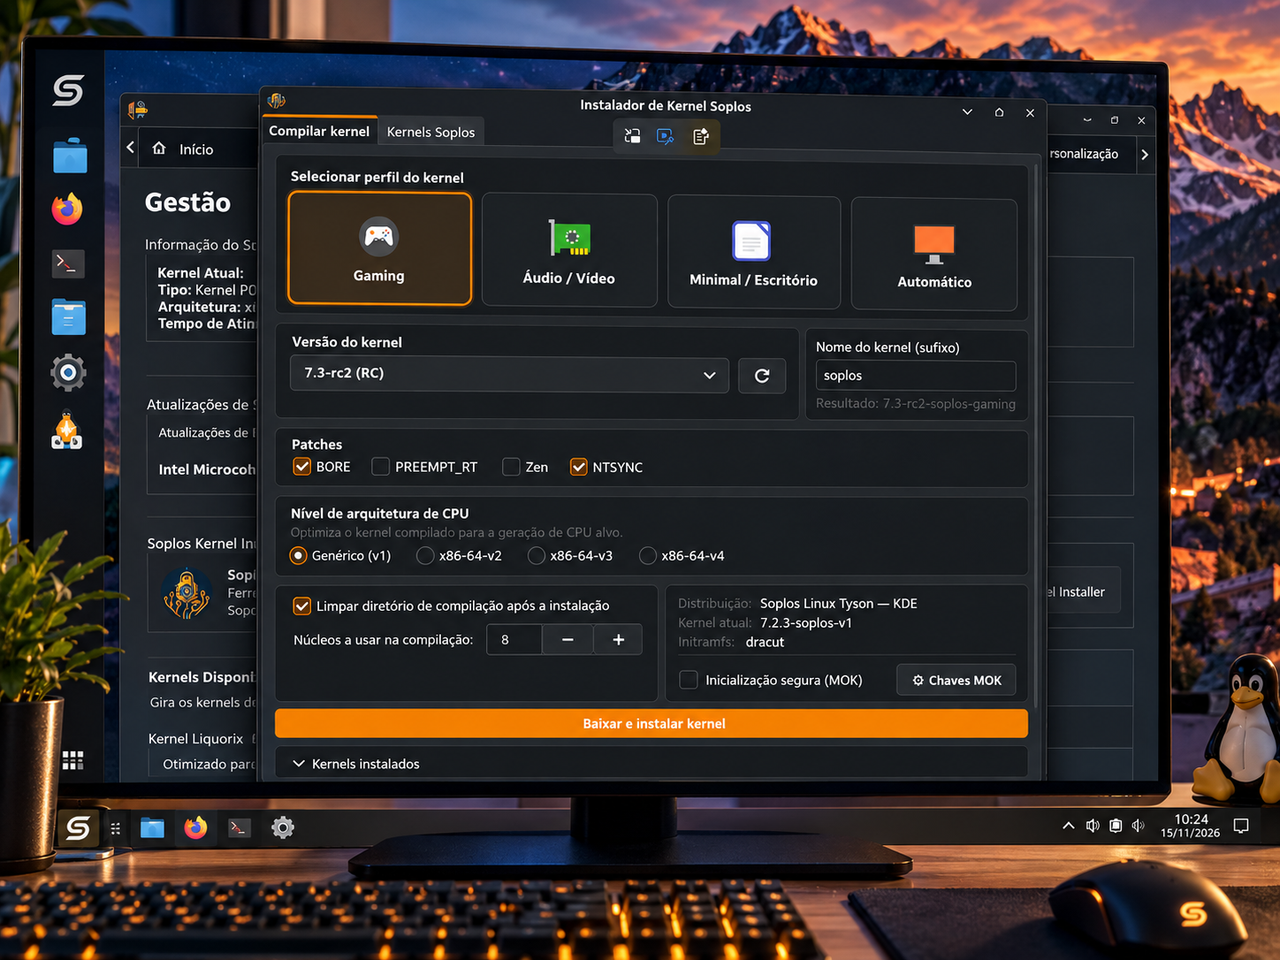Enable Inicialização segura (MOK)

[x=689, y=680]
